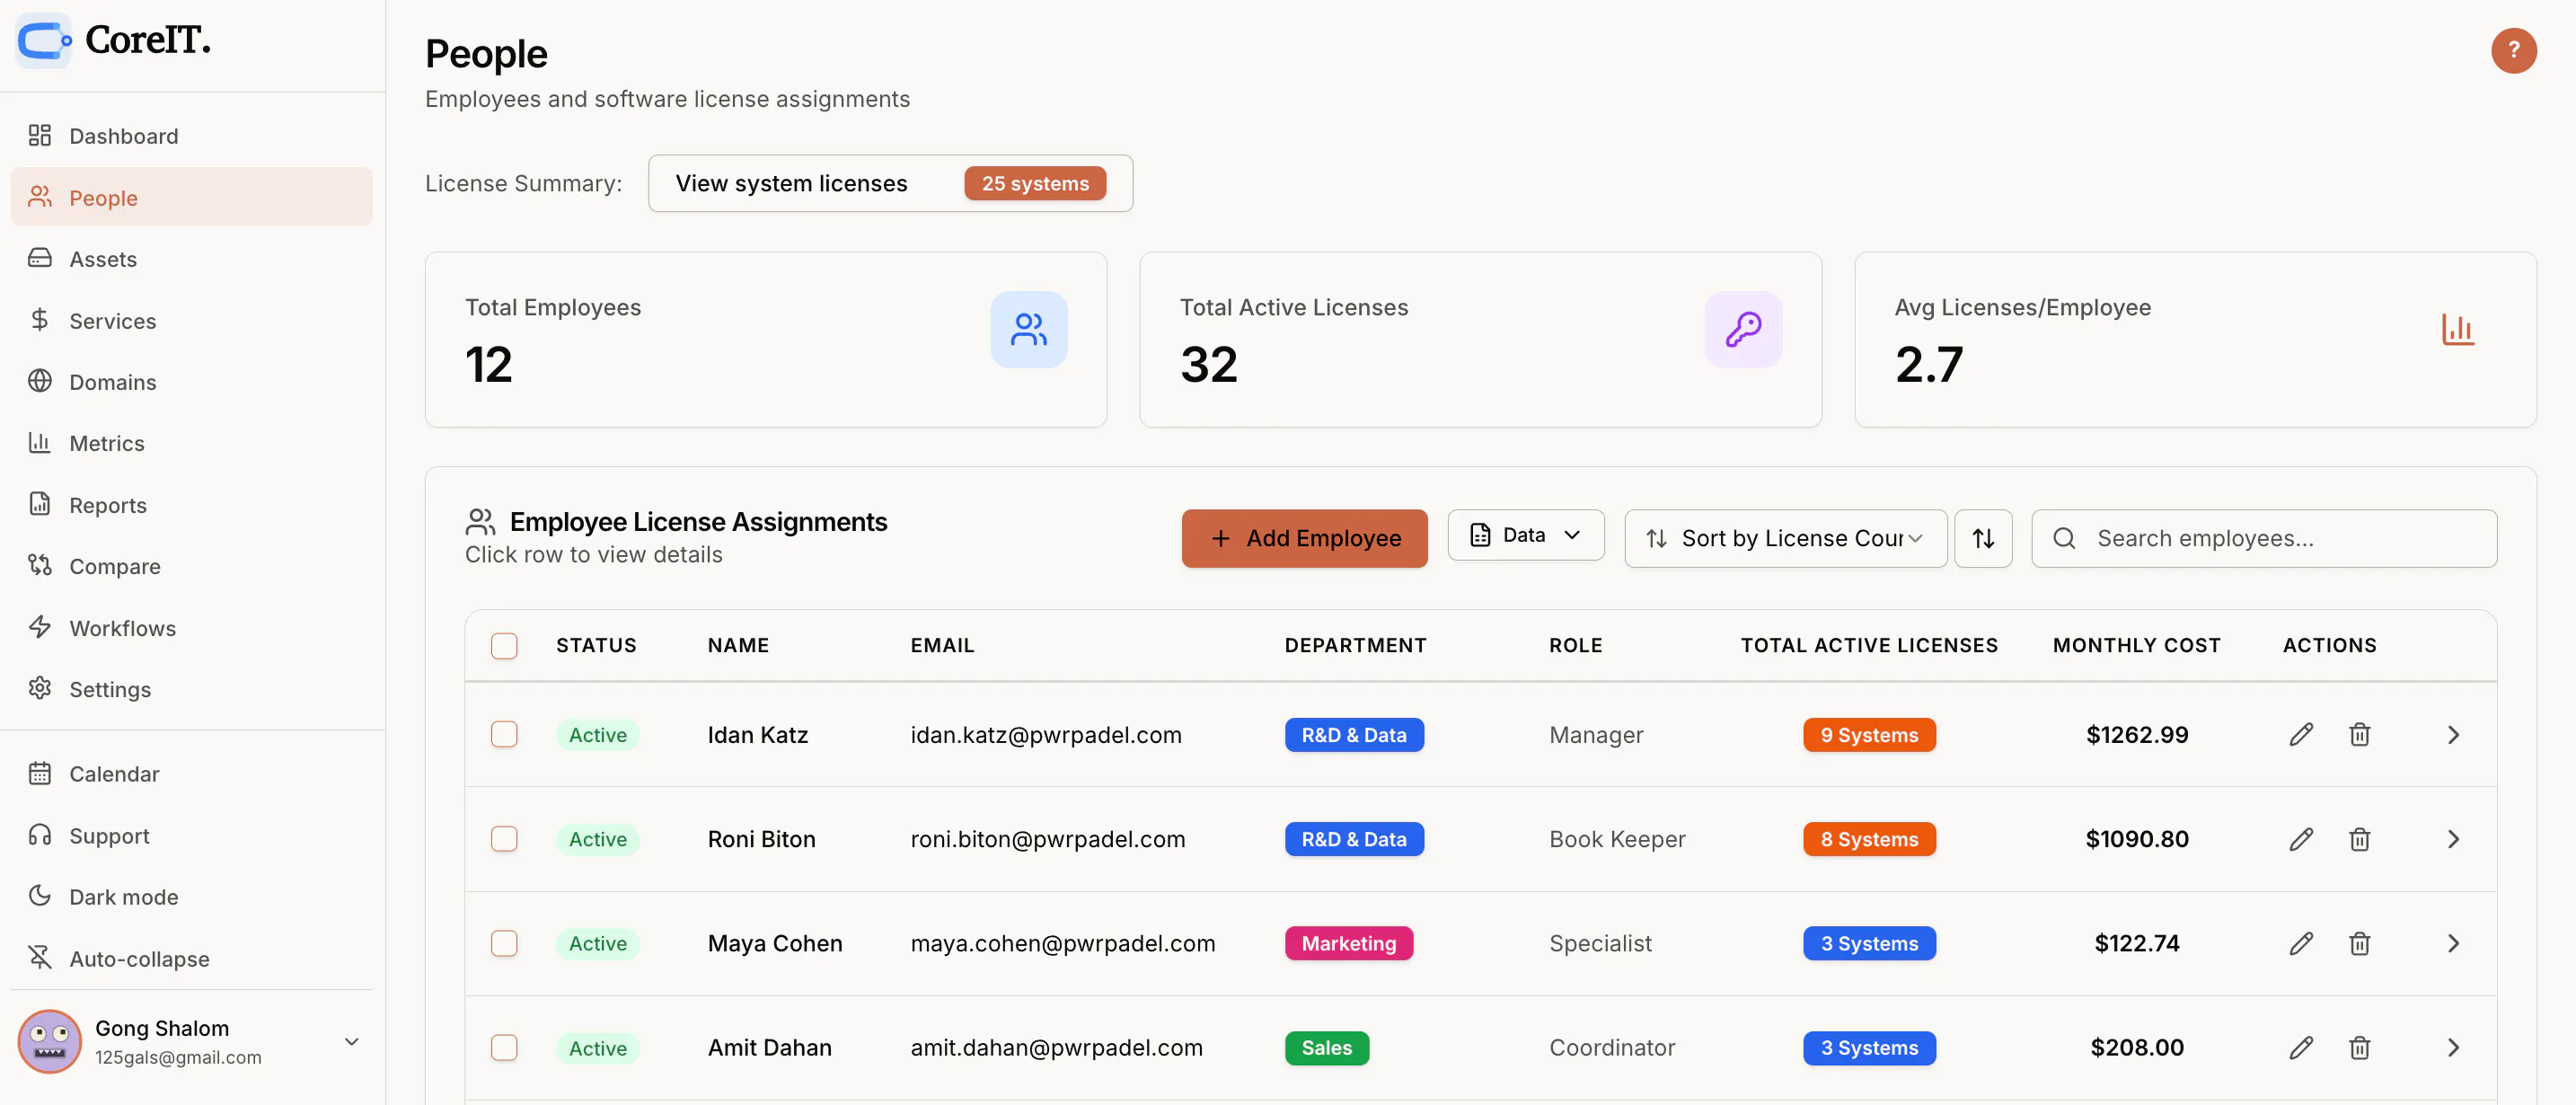
Task: Edit Idan Katz with the pencil icon
Action: [2300, 734]
